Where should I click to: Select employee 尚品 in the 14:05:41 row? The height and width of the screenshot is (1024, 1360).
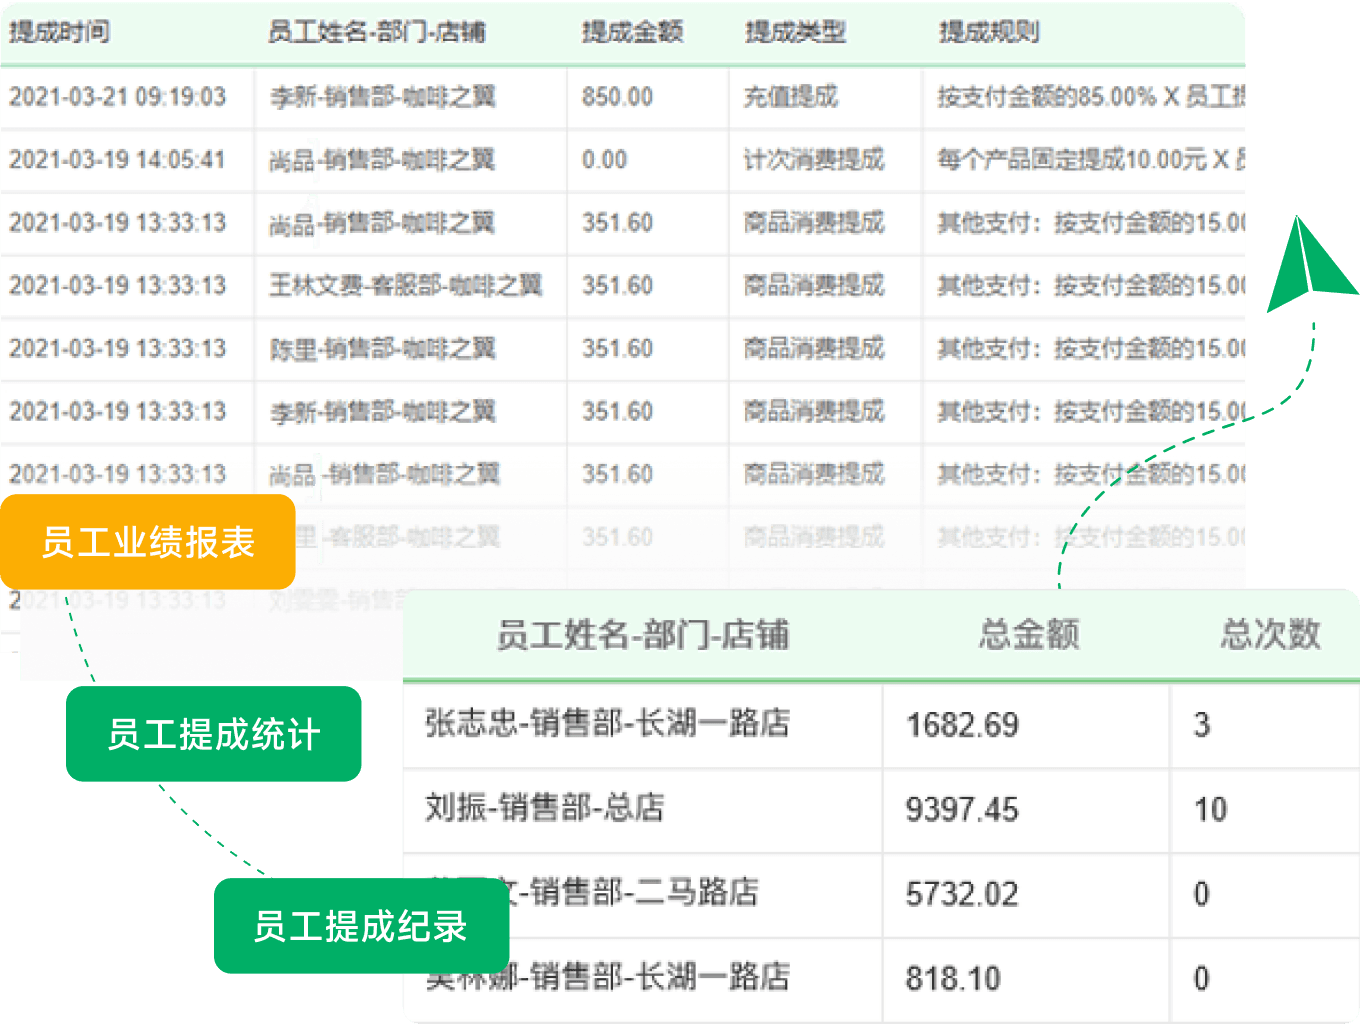382,160
